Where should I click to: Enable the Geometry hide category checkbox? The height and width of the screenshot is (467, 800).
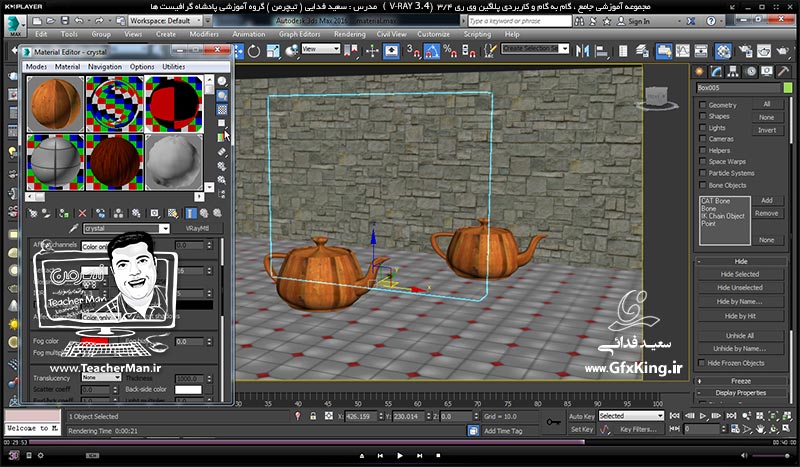pyautogui.click(x=703, y=105)
